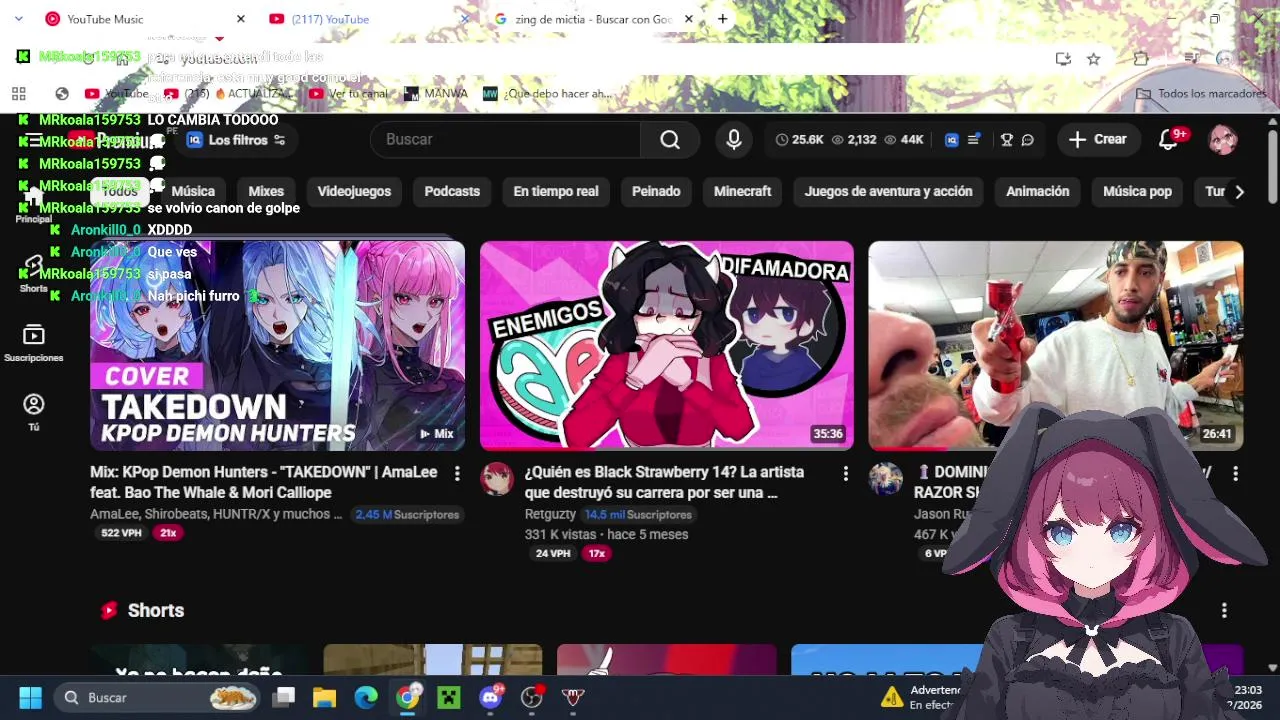
Task: Select the Música pop chip
Action: pos(1137,191)
